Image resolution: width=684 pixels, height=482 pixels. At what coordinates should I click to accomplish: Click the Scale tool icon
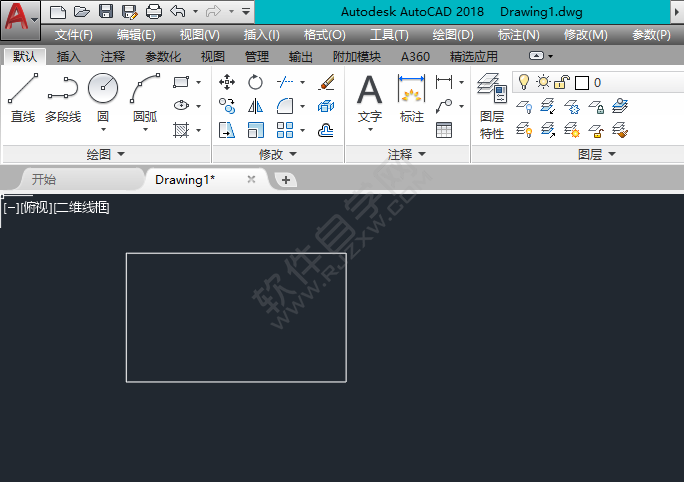pyautogui.click(x=255, y=130)
